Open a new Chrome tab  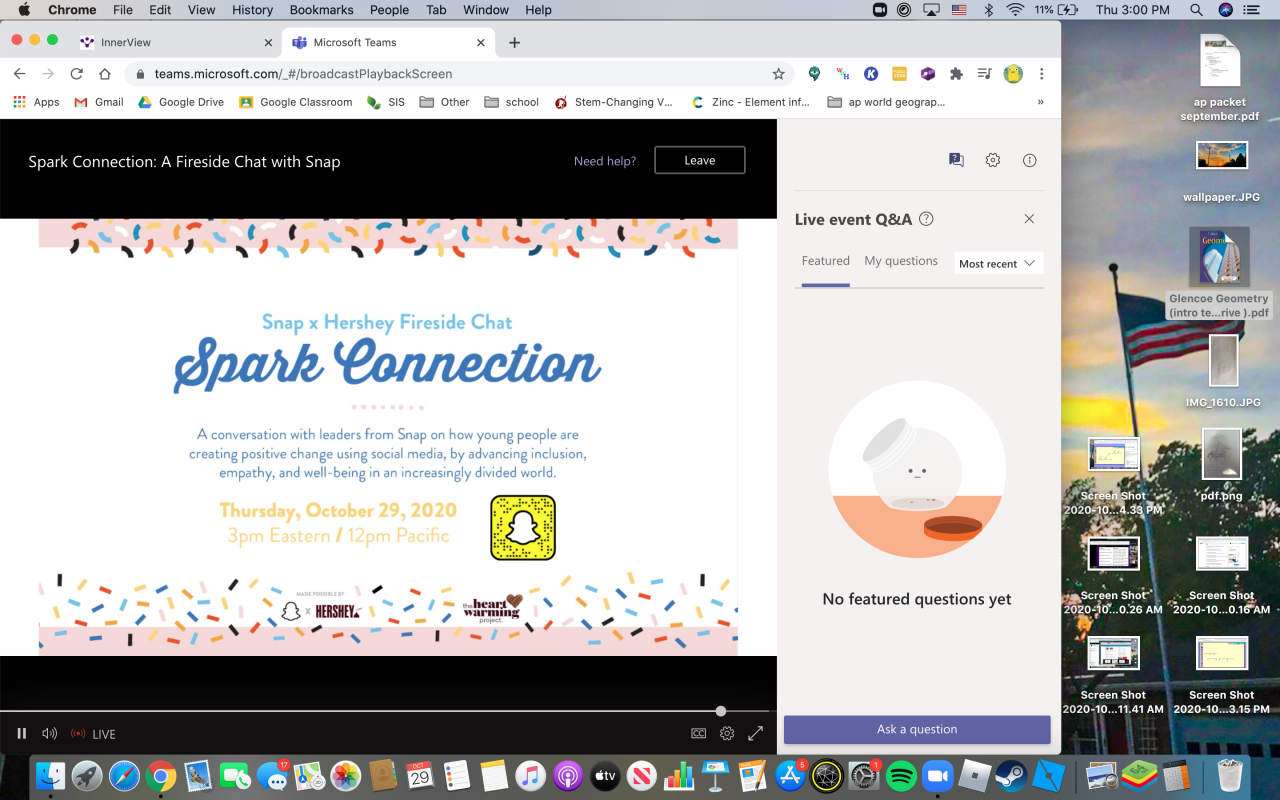click(x=514, y=43)
